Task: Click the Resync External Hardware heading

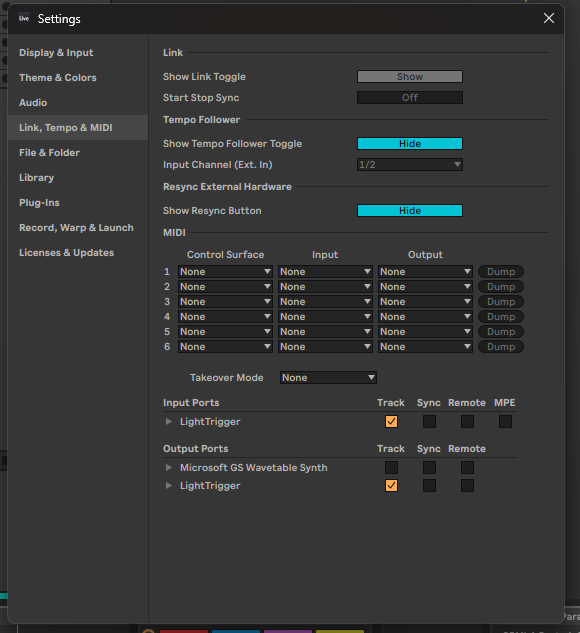Action: 227,187
